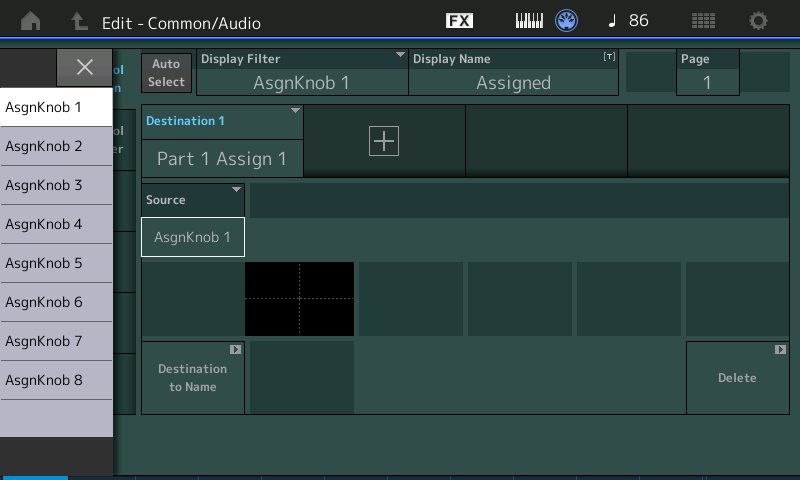Click the black curve graph display
Screen dimensions: 800x480
click(299, 299)
